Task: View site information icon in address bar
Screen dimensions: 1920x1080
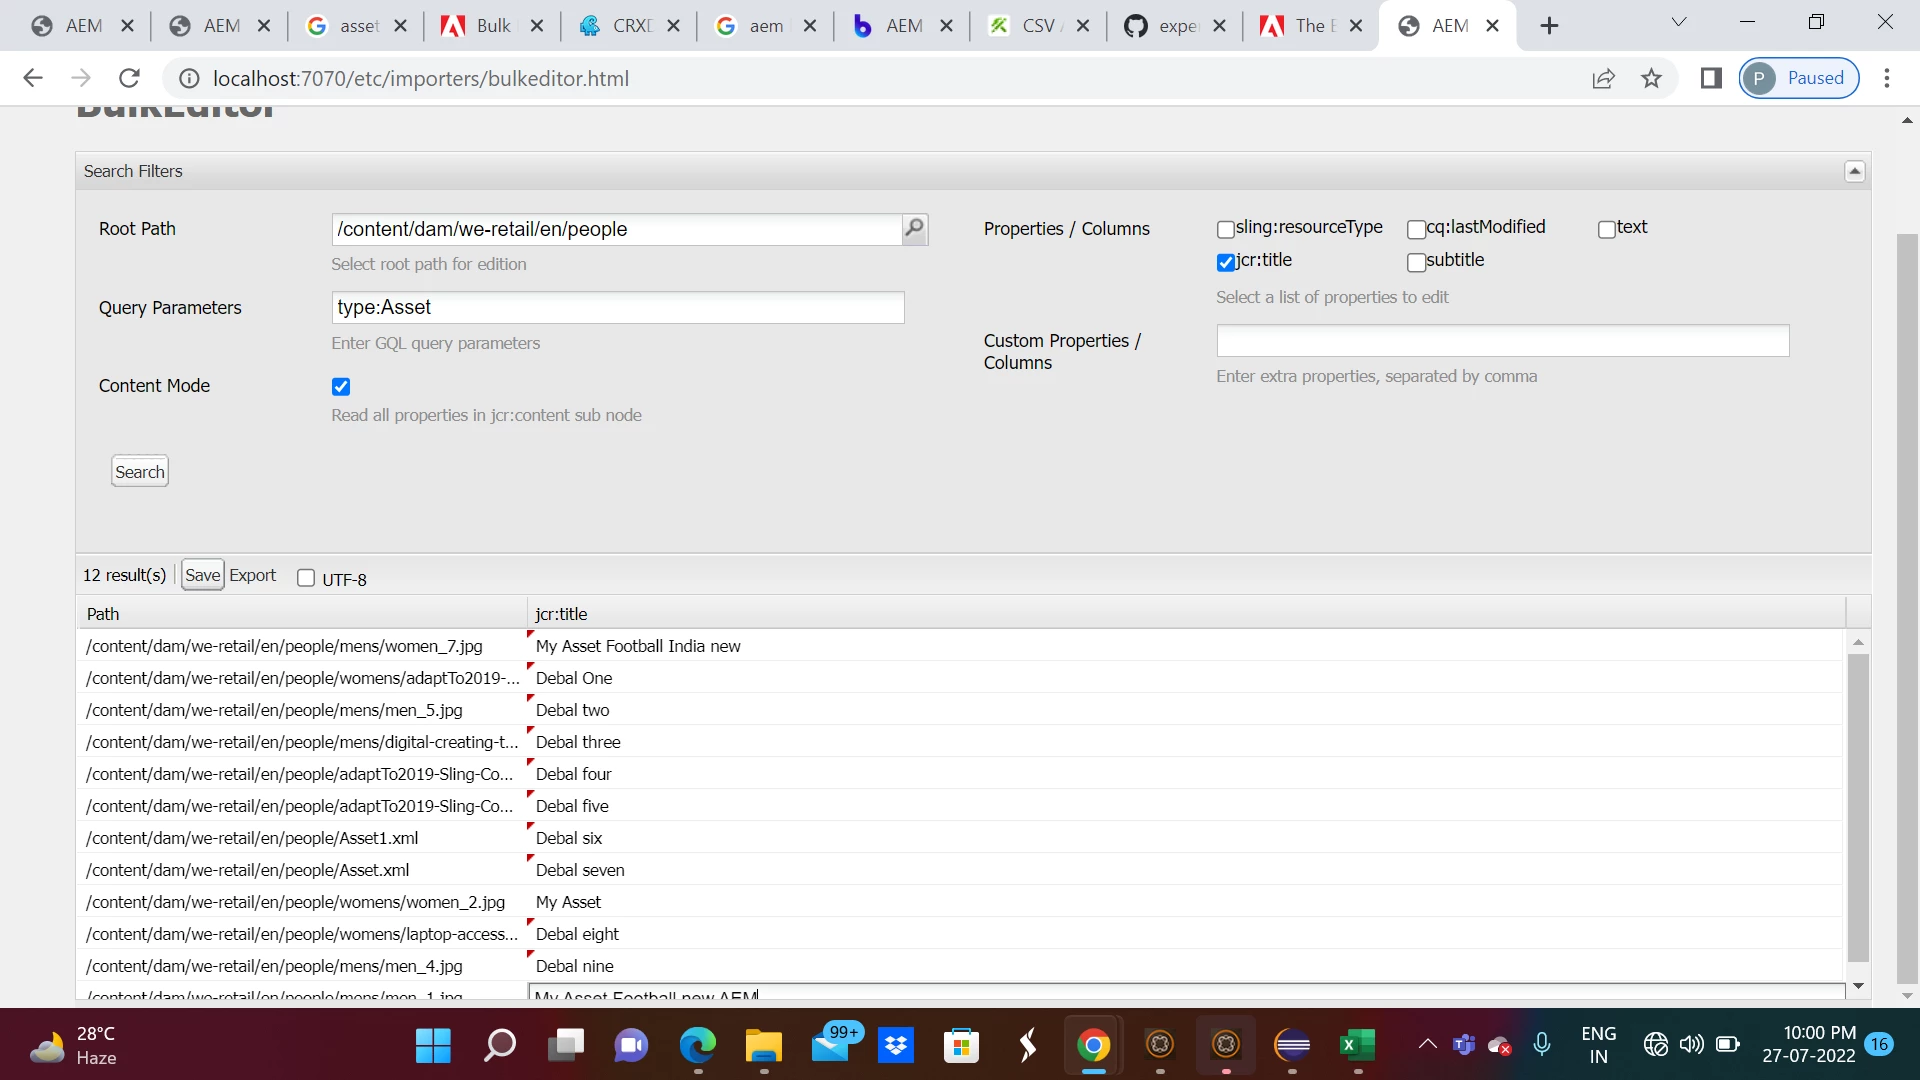Action: pos(189,78)
